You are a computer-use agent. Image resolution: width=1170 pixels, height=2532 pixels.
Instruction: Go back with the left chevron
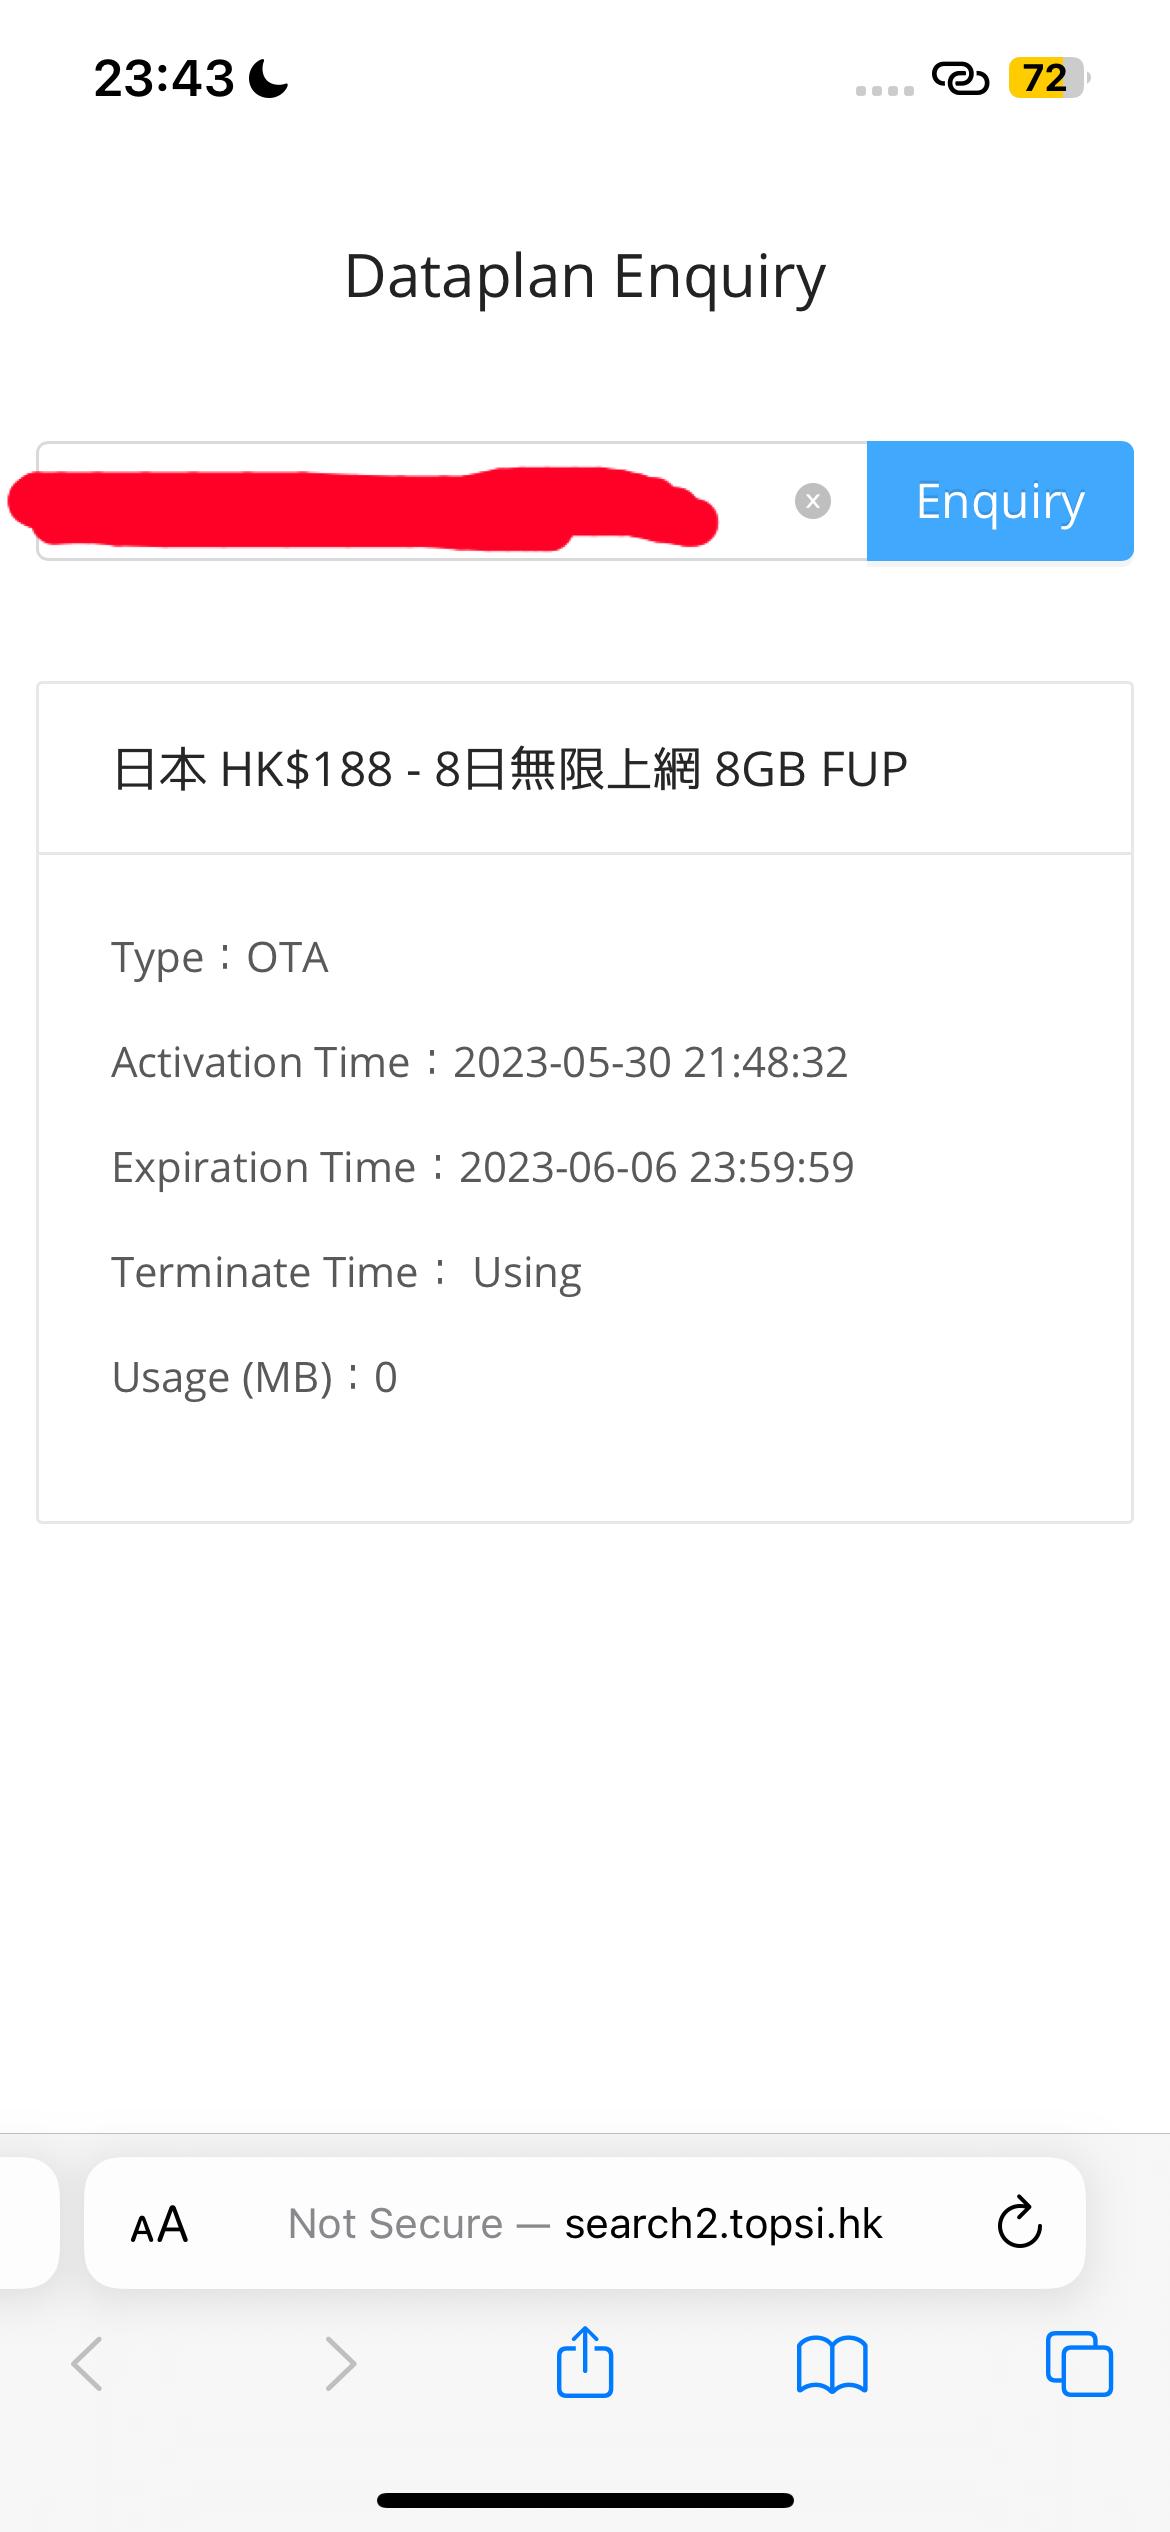point(87,2364)
